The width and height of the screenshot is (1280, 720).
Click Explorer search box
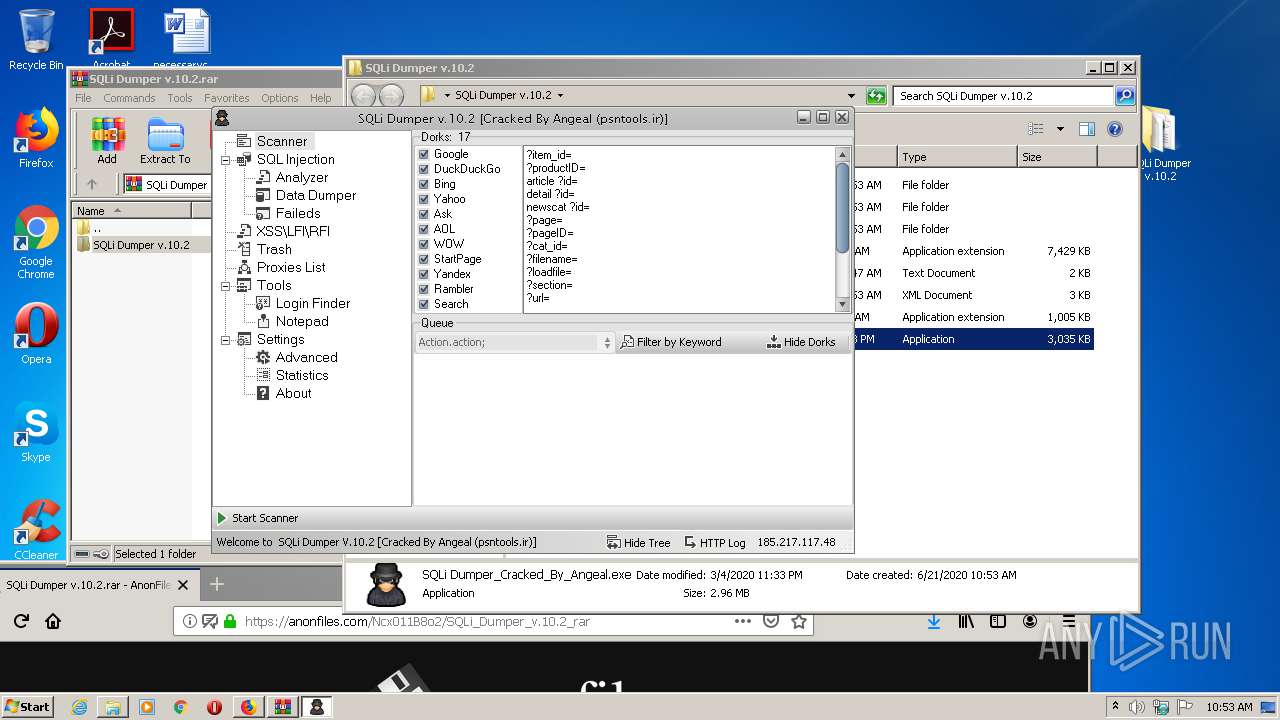1003,96
